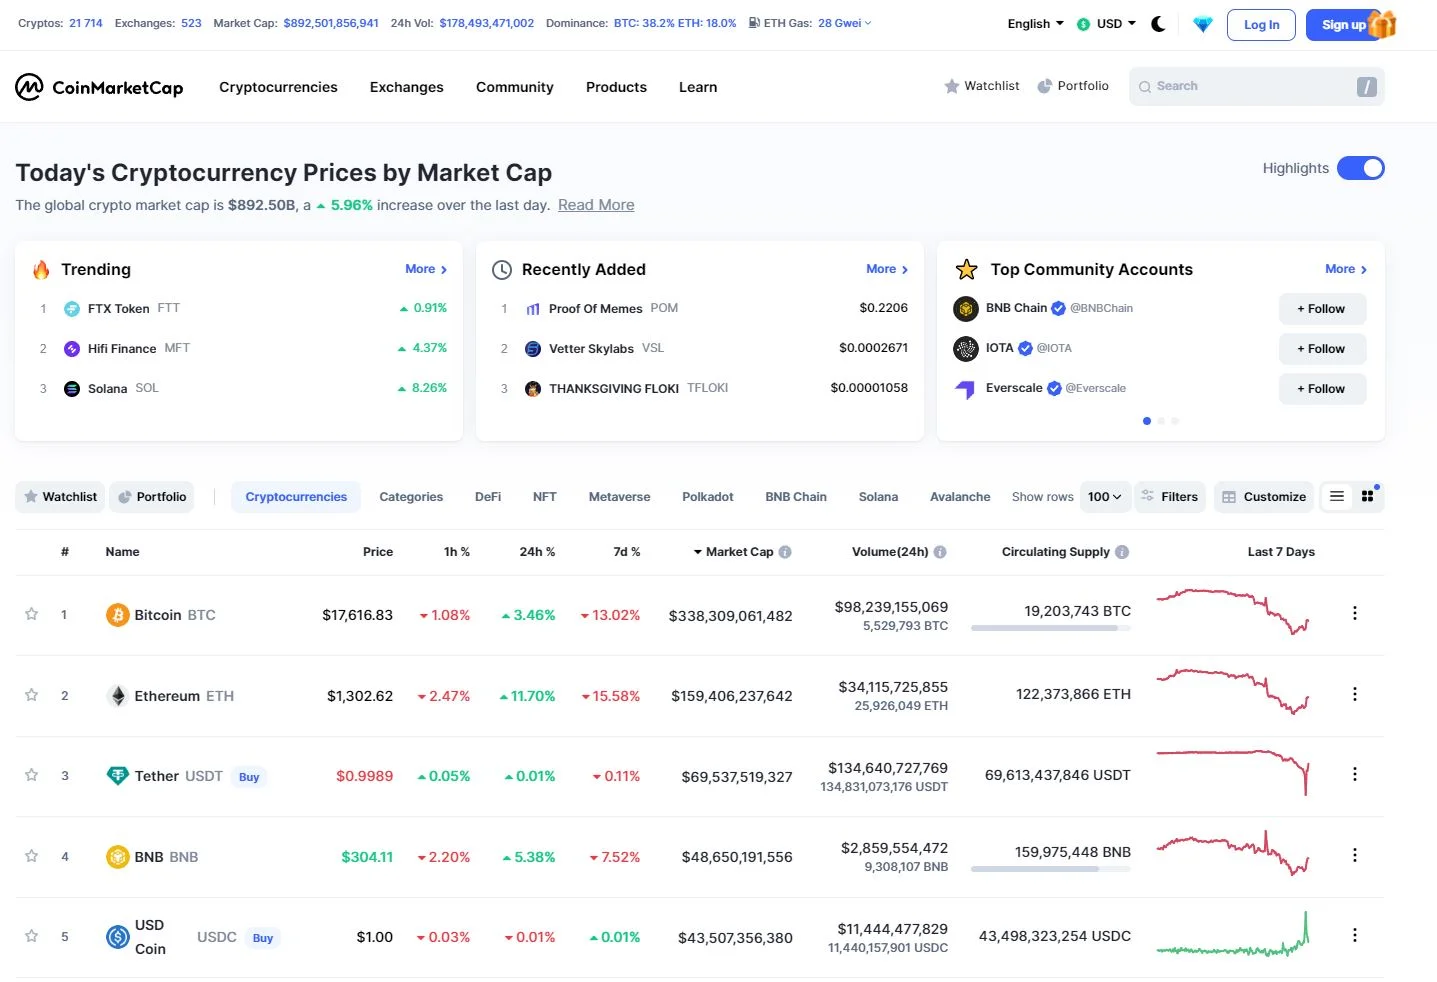Image resolution: width=1437 pixels, height=982 pixels.
Task: Click the Ethereum coin icon
Action: coord(118,696)
